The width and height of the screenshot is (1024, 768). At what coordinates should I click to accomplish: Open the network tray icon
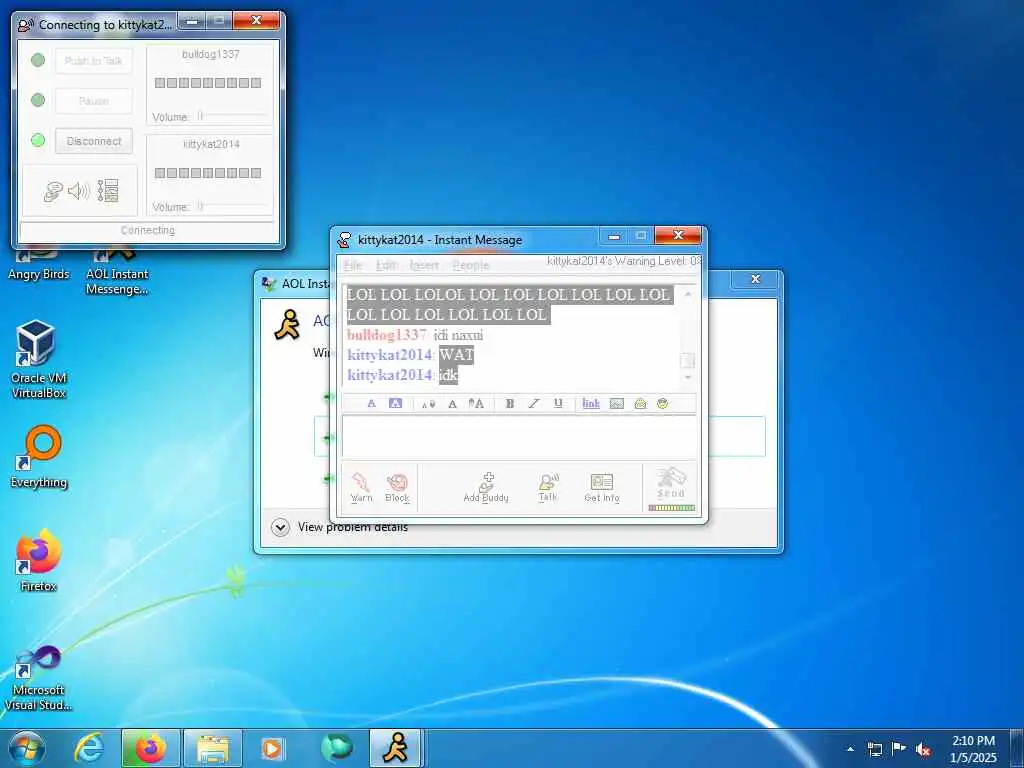tap(874, 749)
